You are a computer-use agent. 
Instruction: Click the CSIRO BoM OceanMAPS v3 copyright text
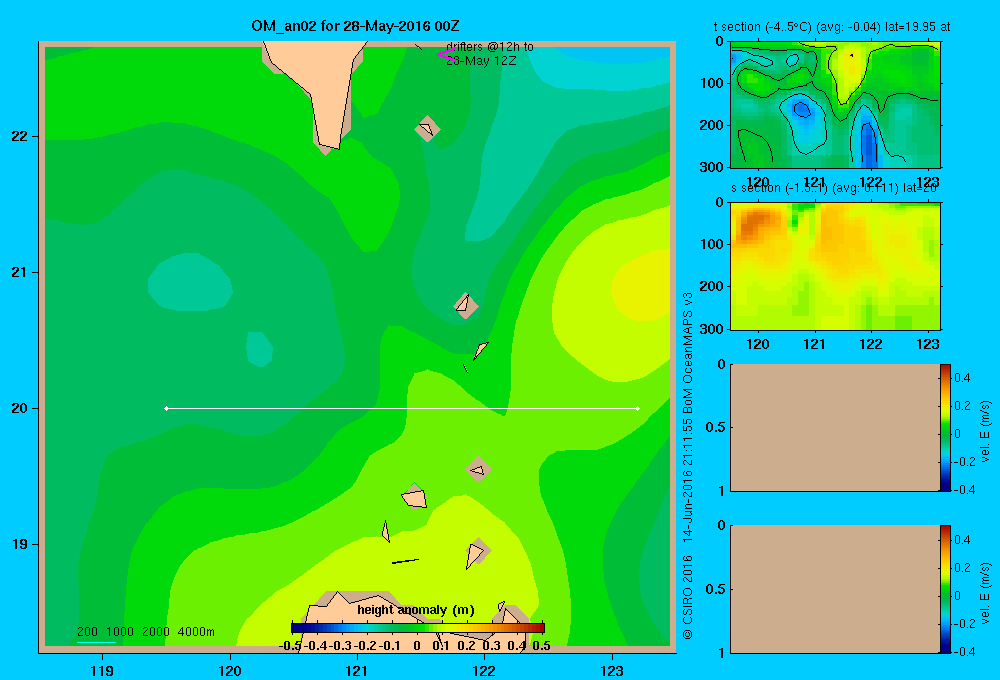688,466
